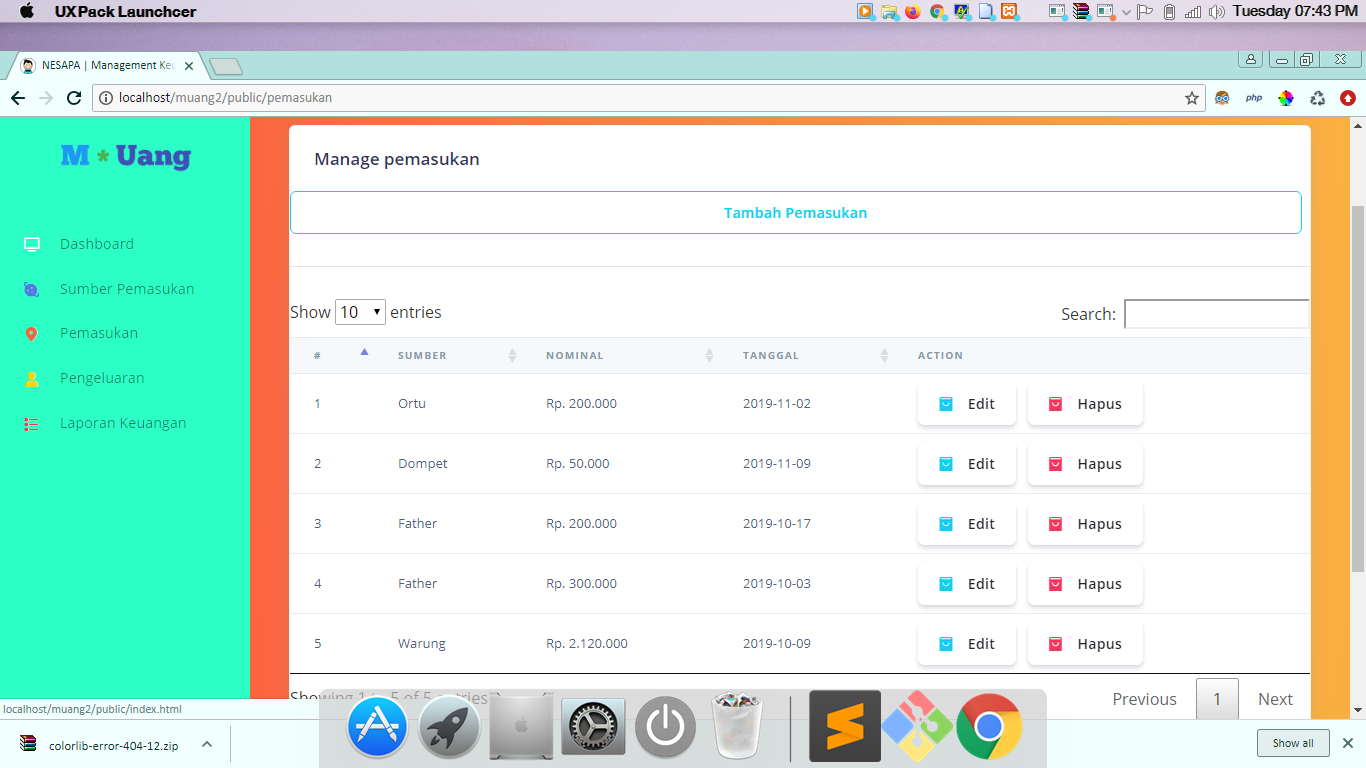Open the Show entries dropdown
The width and height of the screenshot is (1366, 768).
(x=360, y=312)
